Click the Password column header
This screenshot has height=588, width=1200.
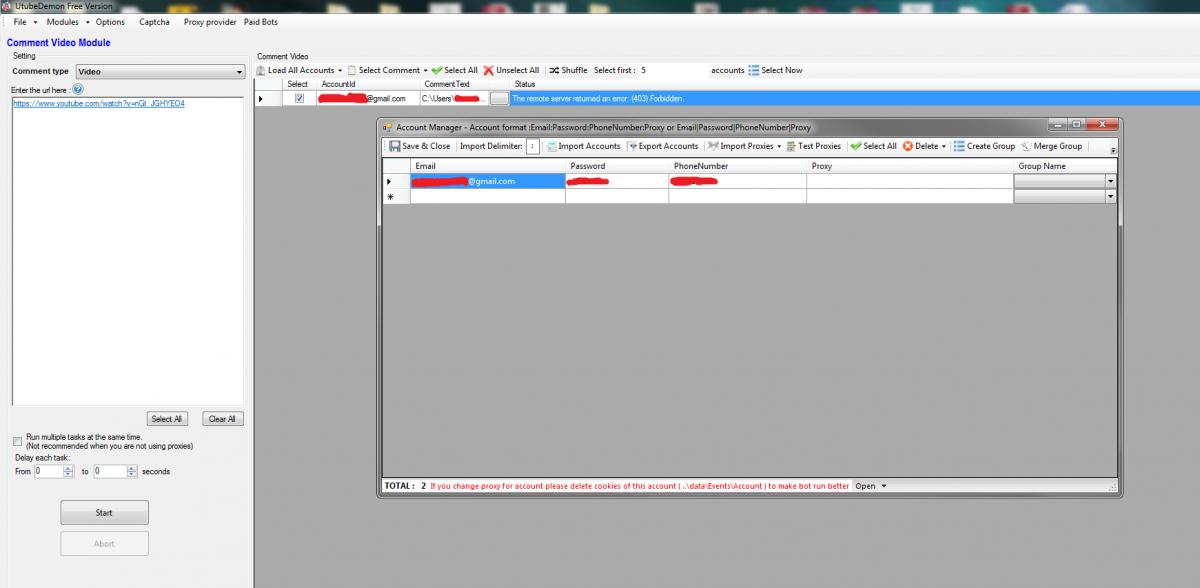(x=617, y=166)
